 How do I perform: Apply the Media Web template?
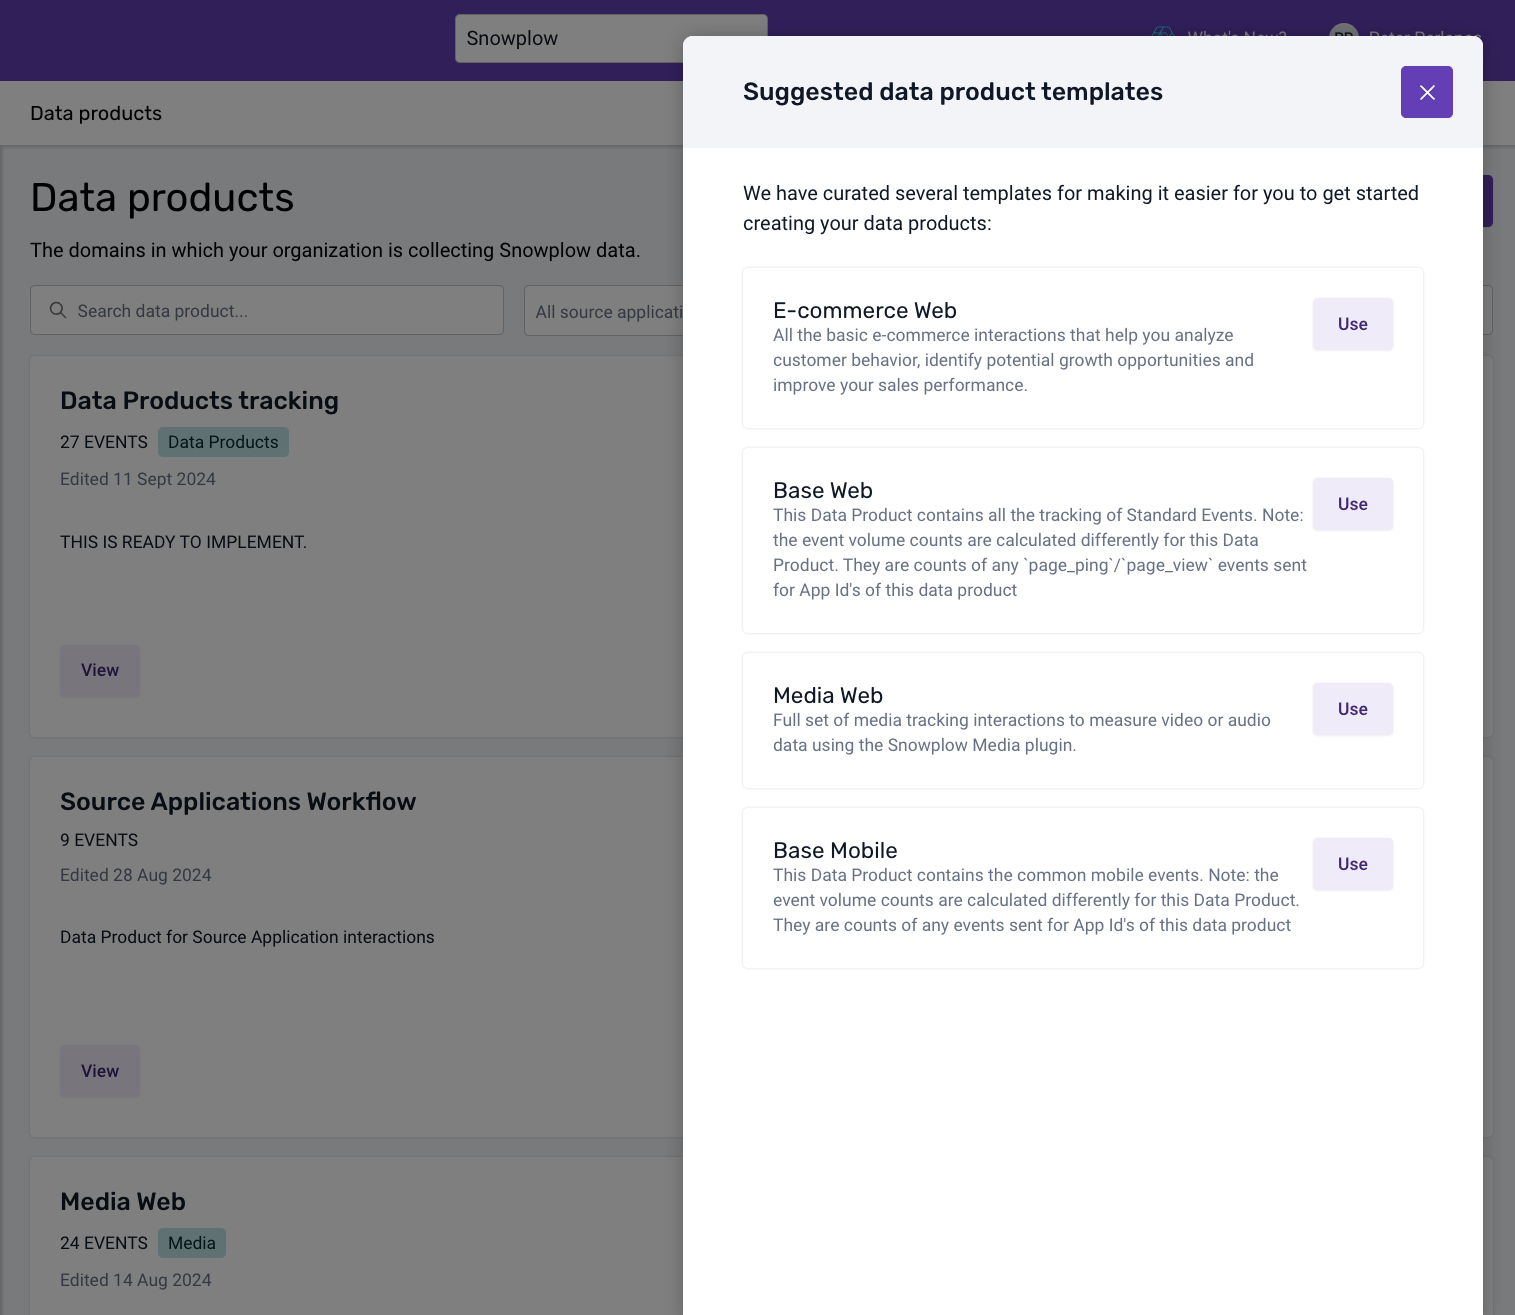pyautogui.click(x=1352, y=709)
